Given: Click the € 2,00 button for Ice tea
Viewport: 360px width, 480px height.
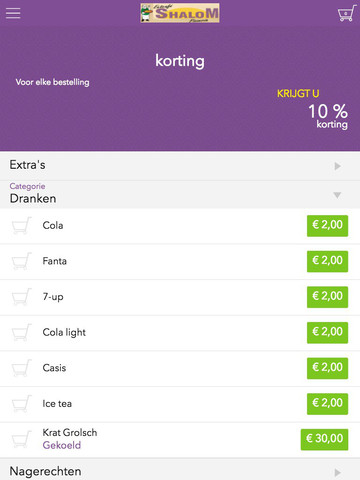Looking at the screenshot, I should coord(327,404).
